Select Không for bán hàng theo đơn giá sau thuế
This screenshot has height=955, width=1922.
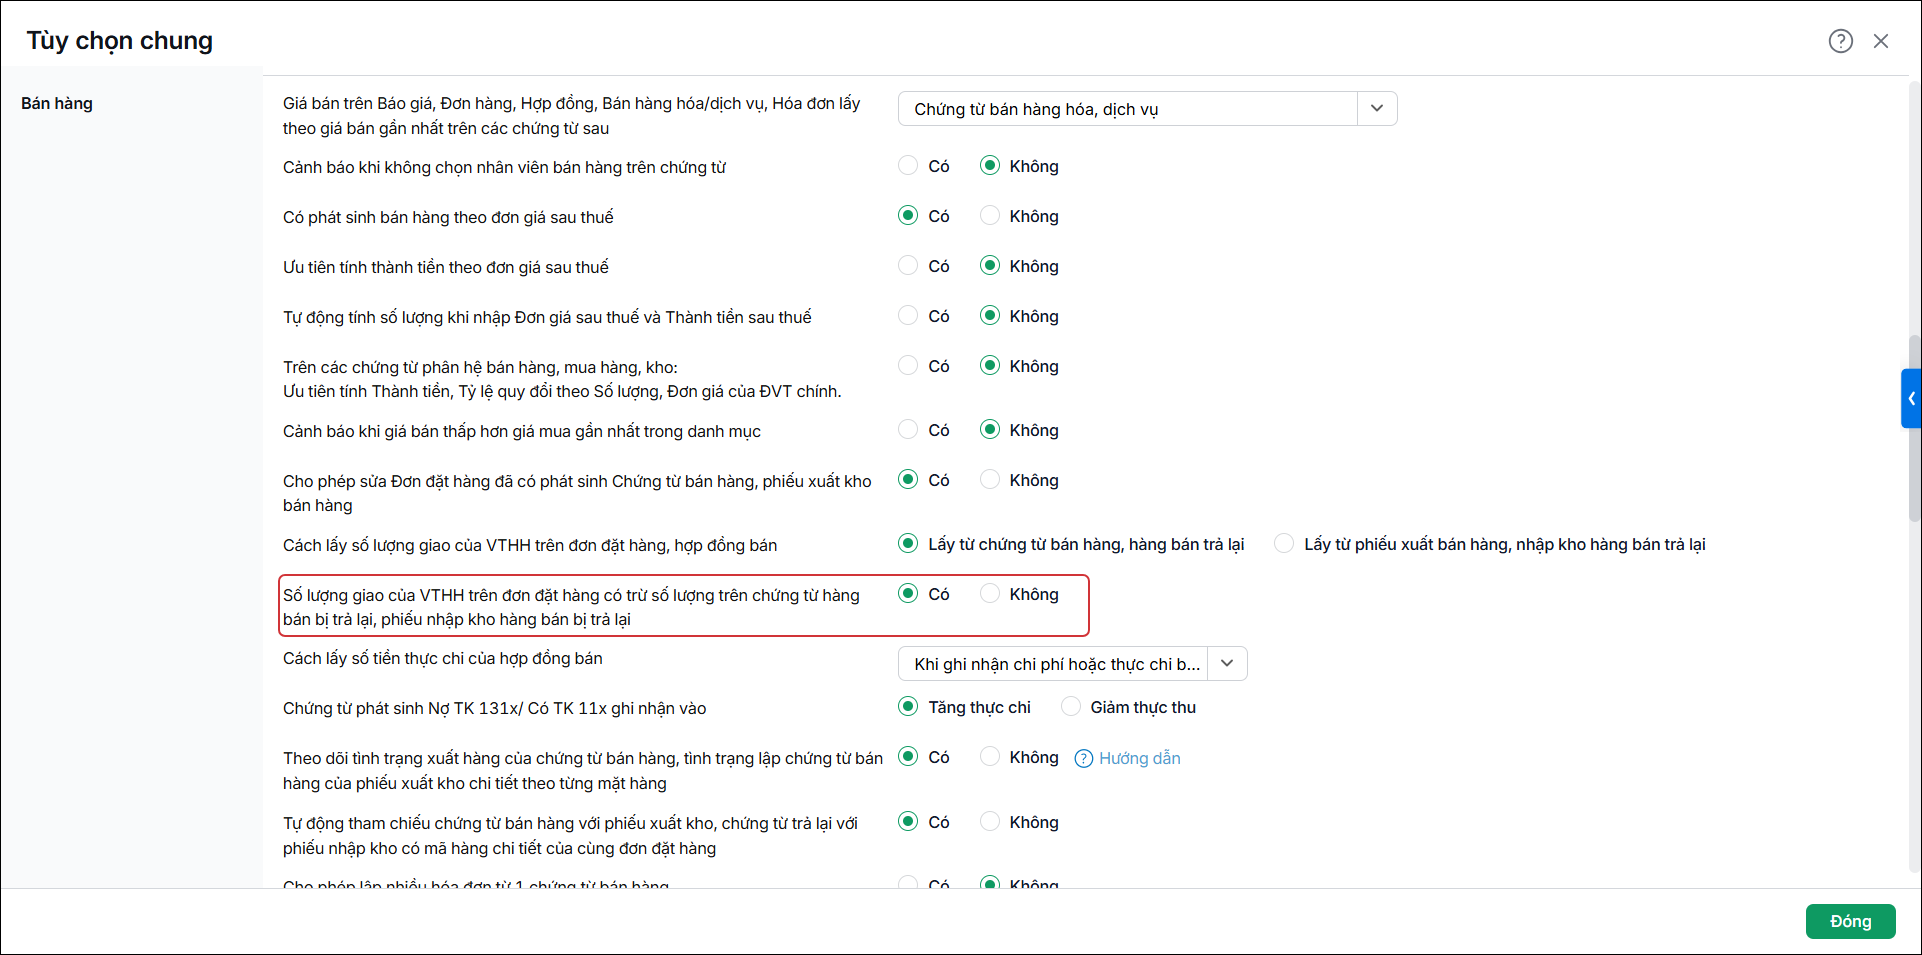(990, 216)
